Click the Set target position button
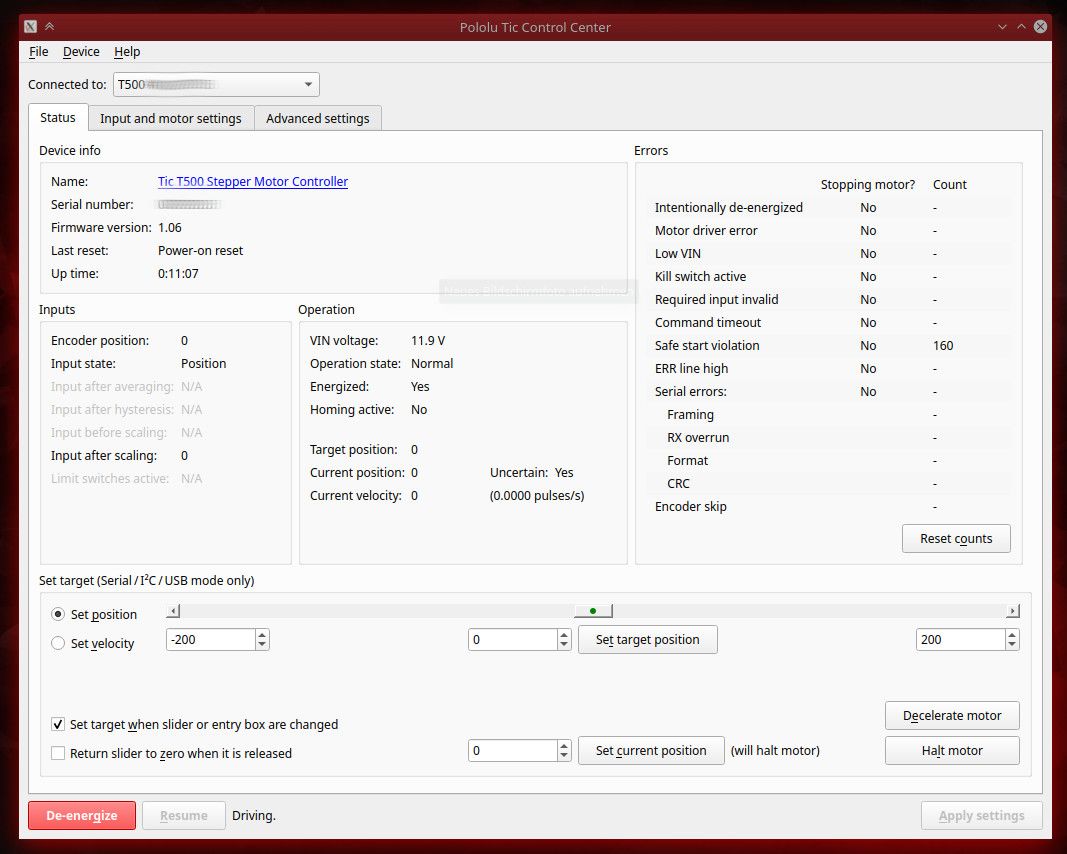 (x=647, y=639)
